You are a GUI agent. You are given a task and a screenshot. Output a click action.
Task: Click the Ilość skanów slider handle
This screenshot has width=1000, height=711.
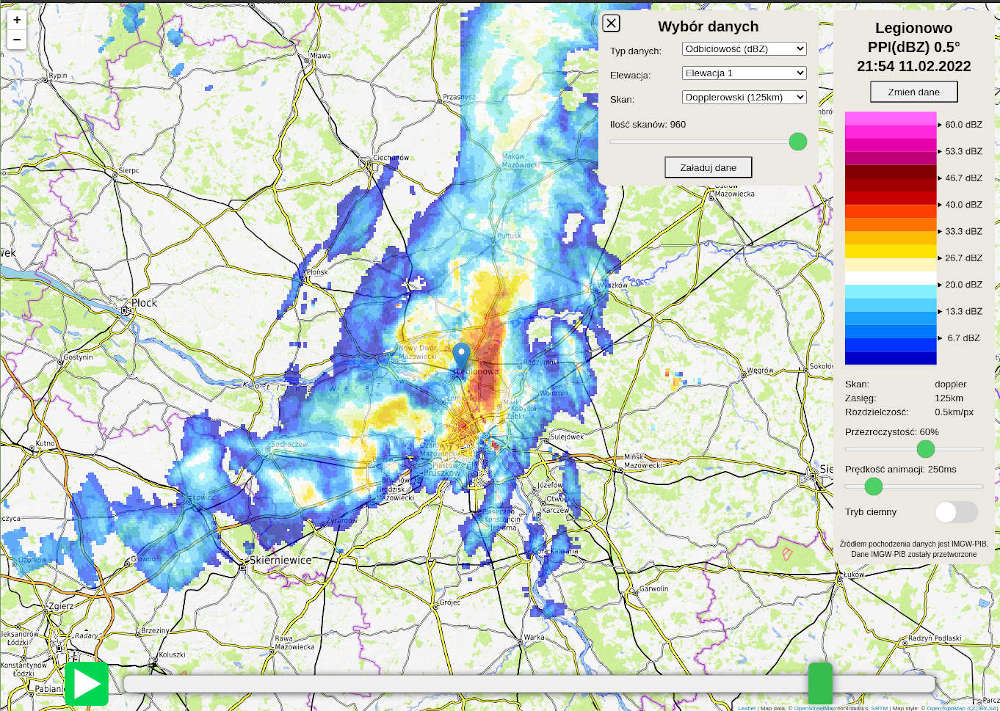[x=798, y=141]
